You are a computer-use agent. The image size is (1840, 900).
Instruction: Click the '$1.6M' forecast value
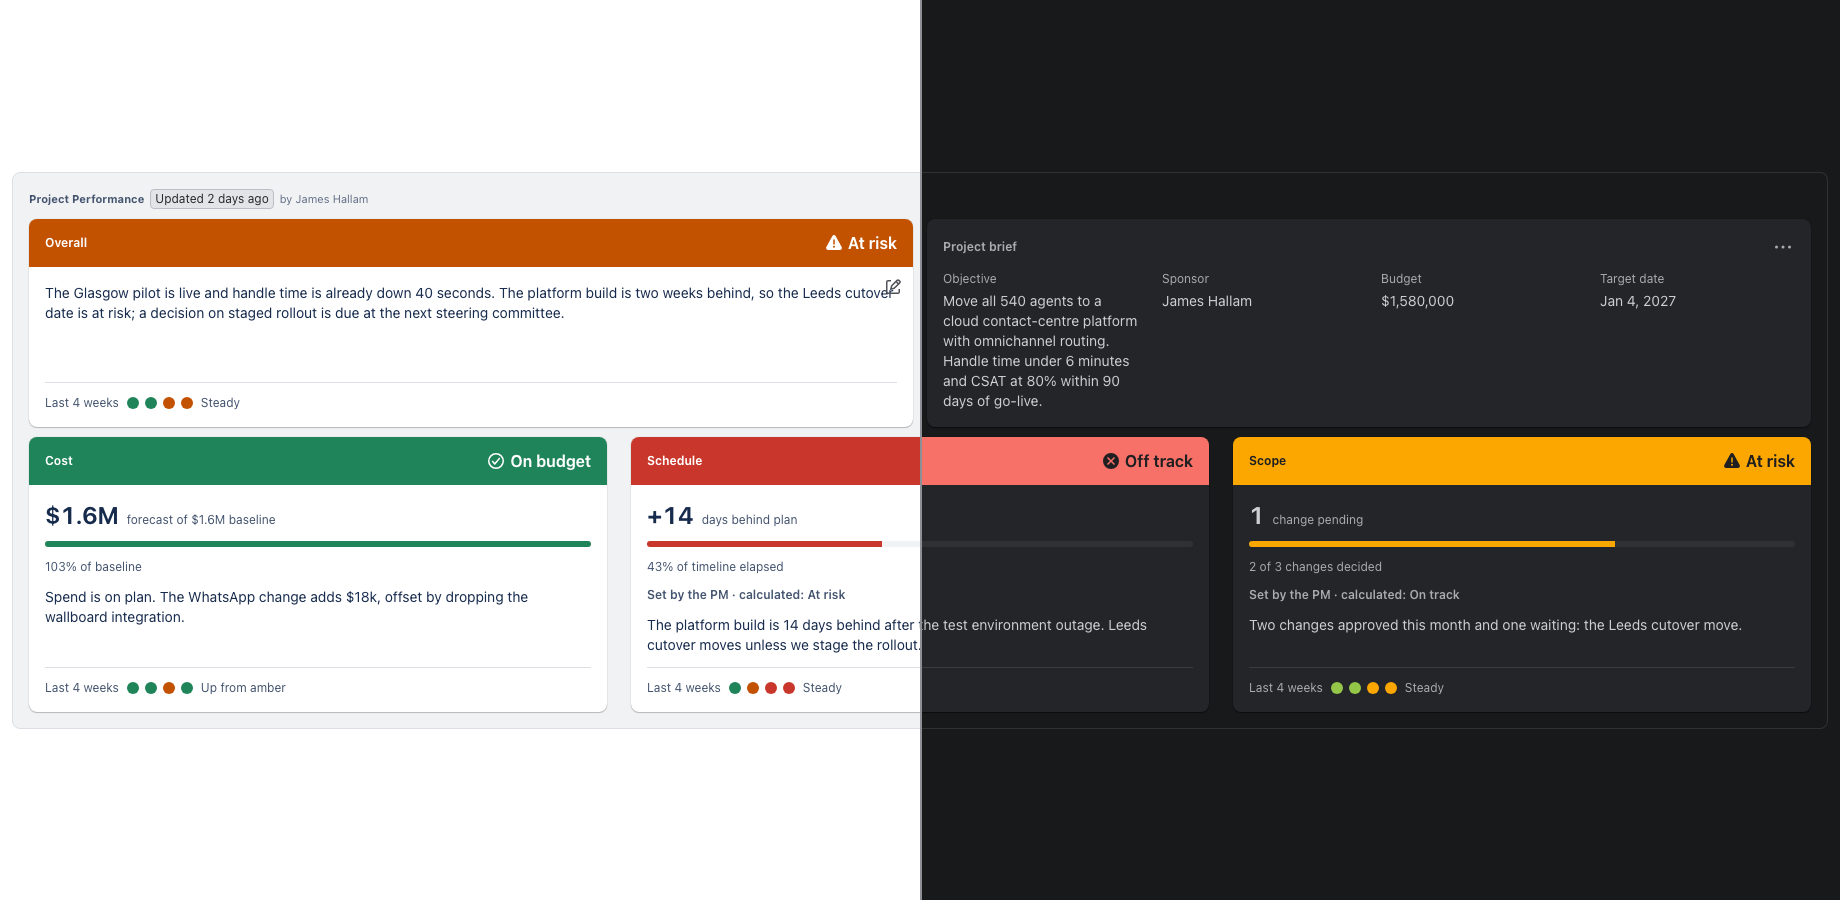coord(82,516)
